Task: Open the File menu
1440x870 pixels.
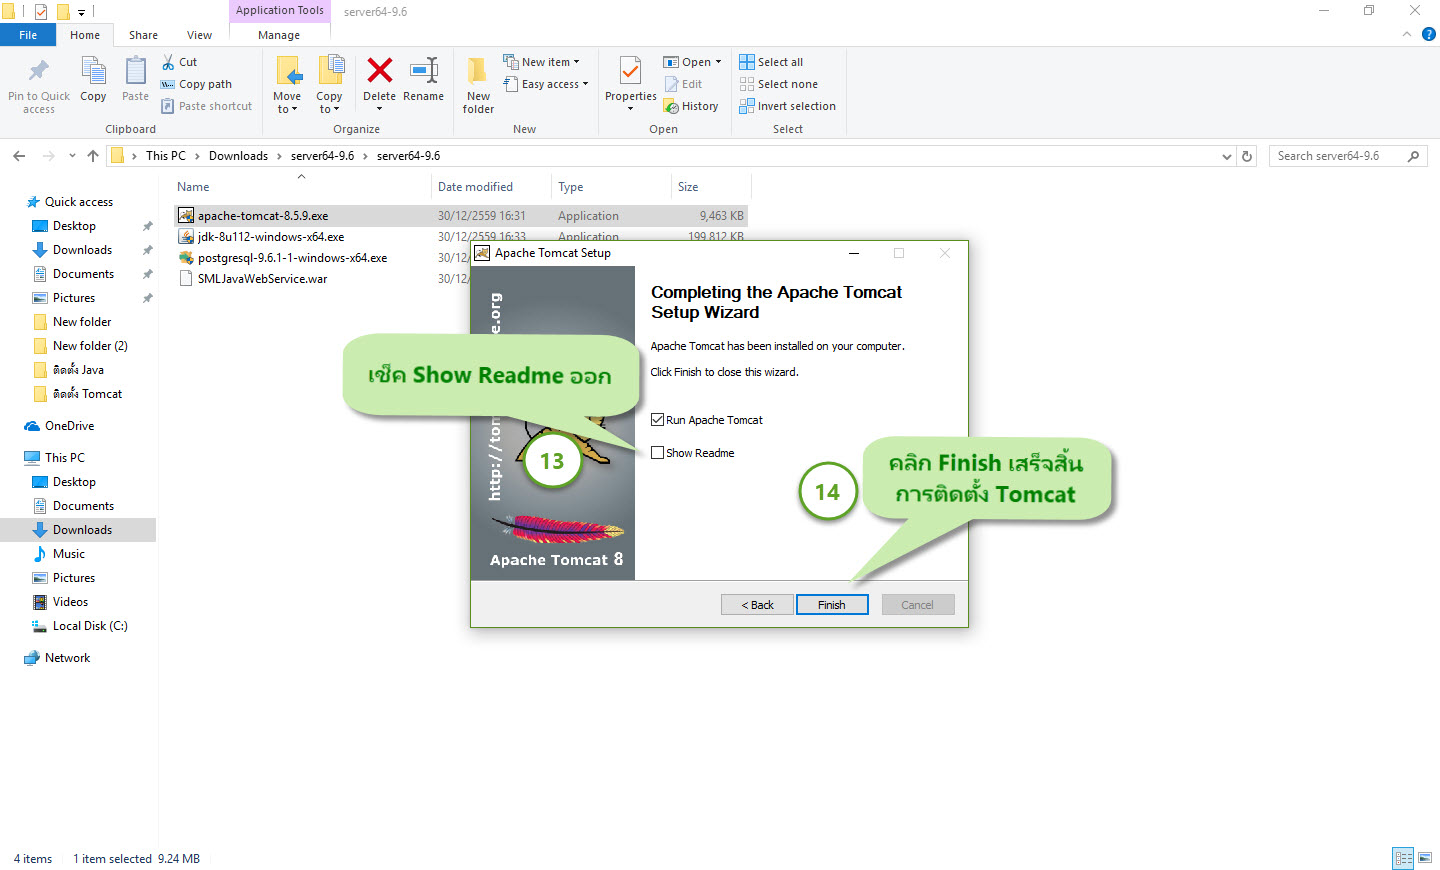Action: [28, 35]
